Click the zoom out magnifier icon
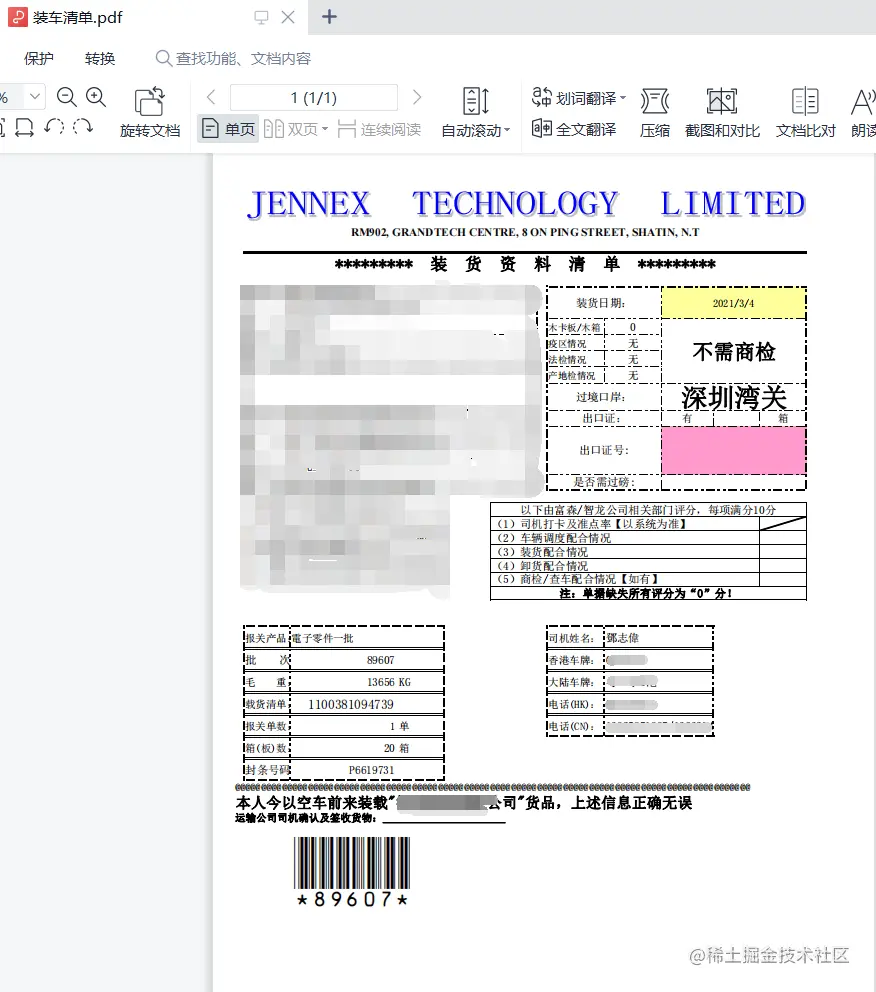 click(x=66, y=97)
